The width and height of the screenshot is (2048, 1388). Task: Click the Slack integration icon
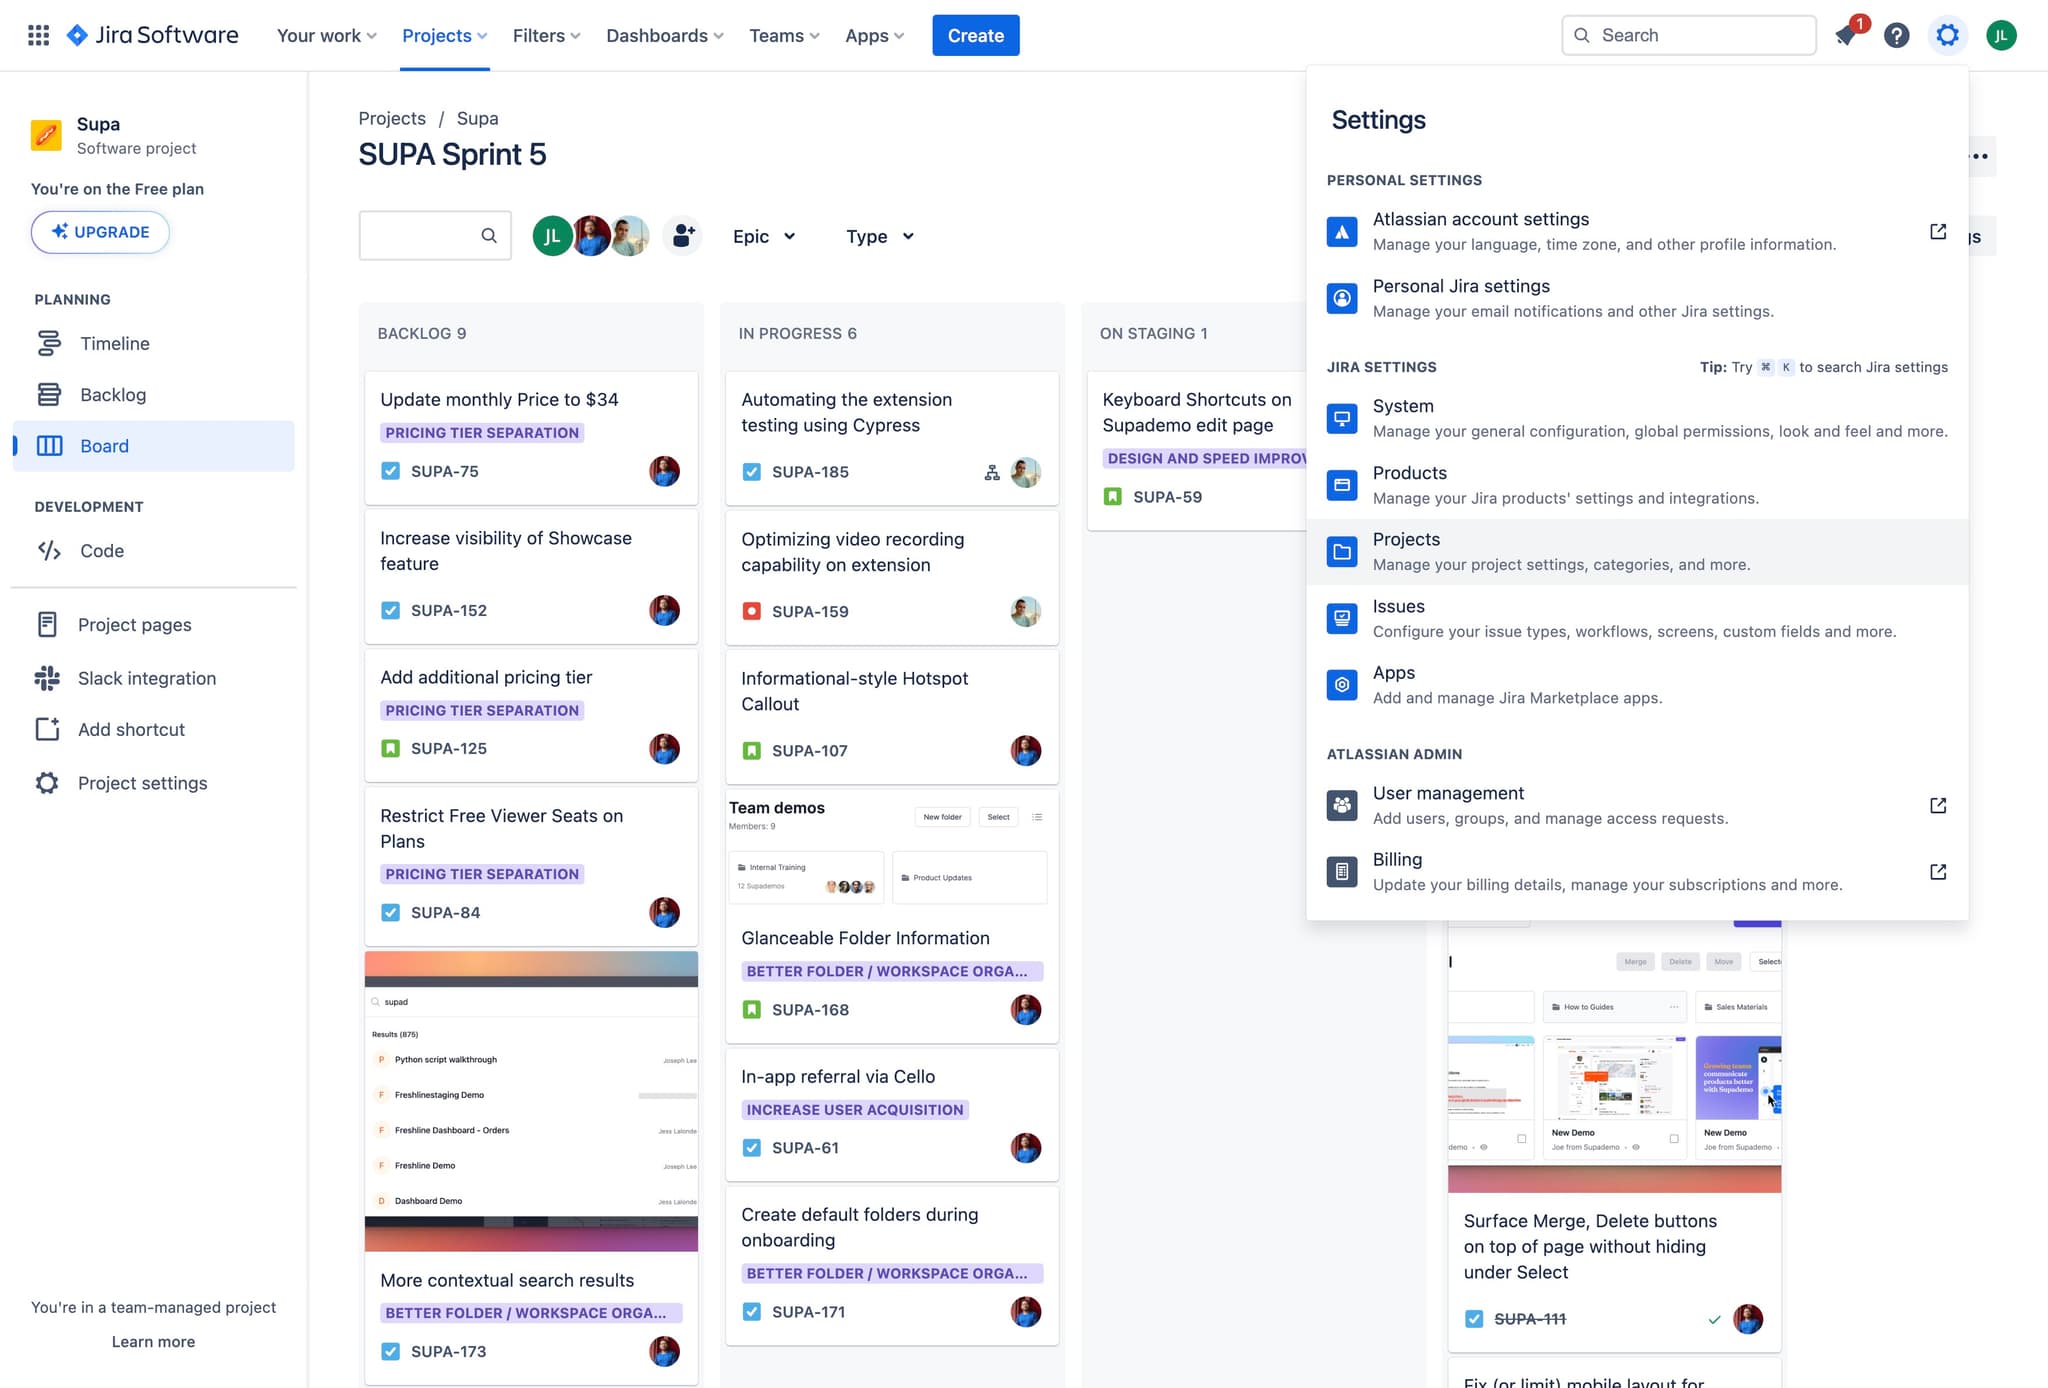point(47,678)
